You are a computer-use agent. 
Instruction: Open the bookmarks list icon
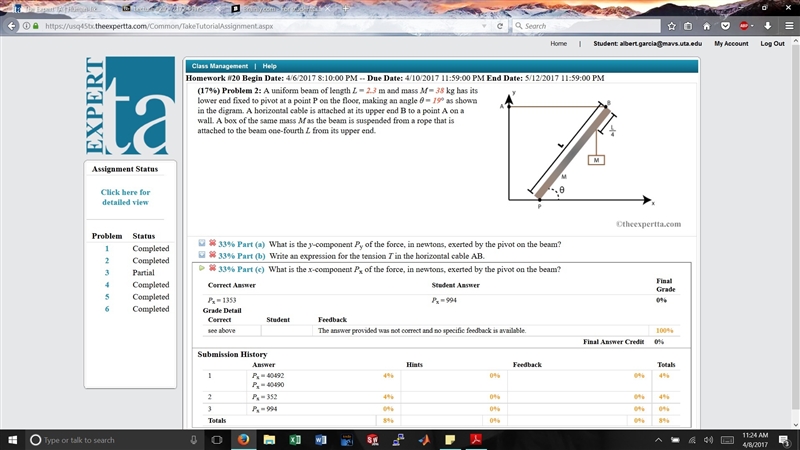(x=688, y=26)
